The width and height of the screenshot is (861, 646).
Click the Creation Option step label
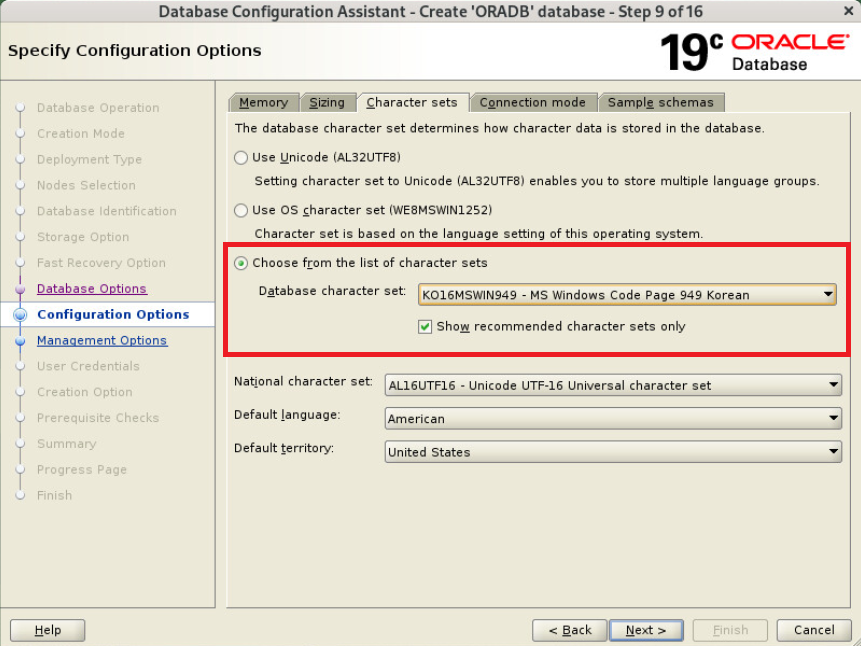pos(85,392)
